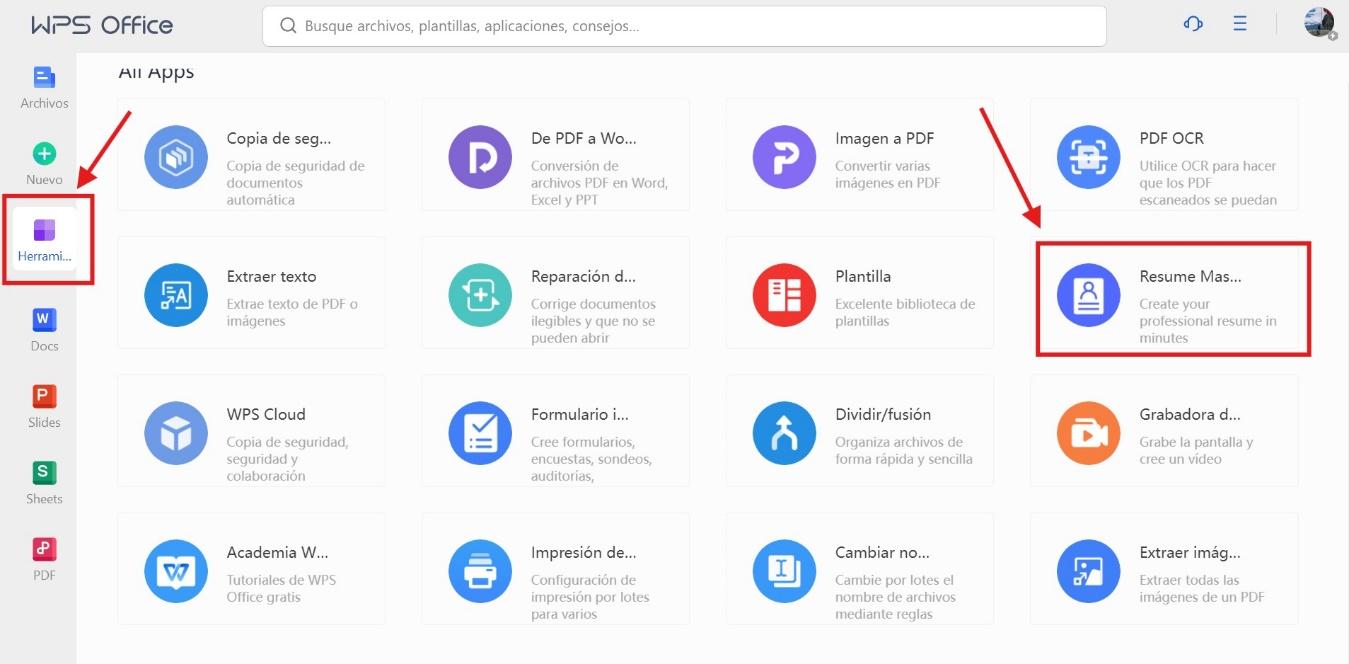The height and width of the screenshot is (664, 1349).
Task: Click the PDF OCR icon
Action: pyautogui.click(x=1089, y=157)
